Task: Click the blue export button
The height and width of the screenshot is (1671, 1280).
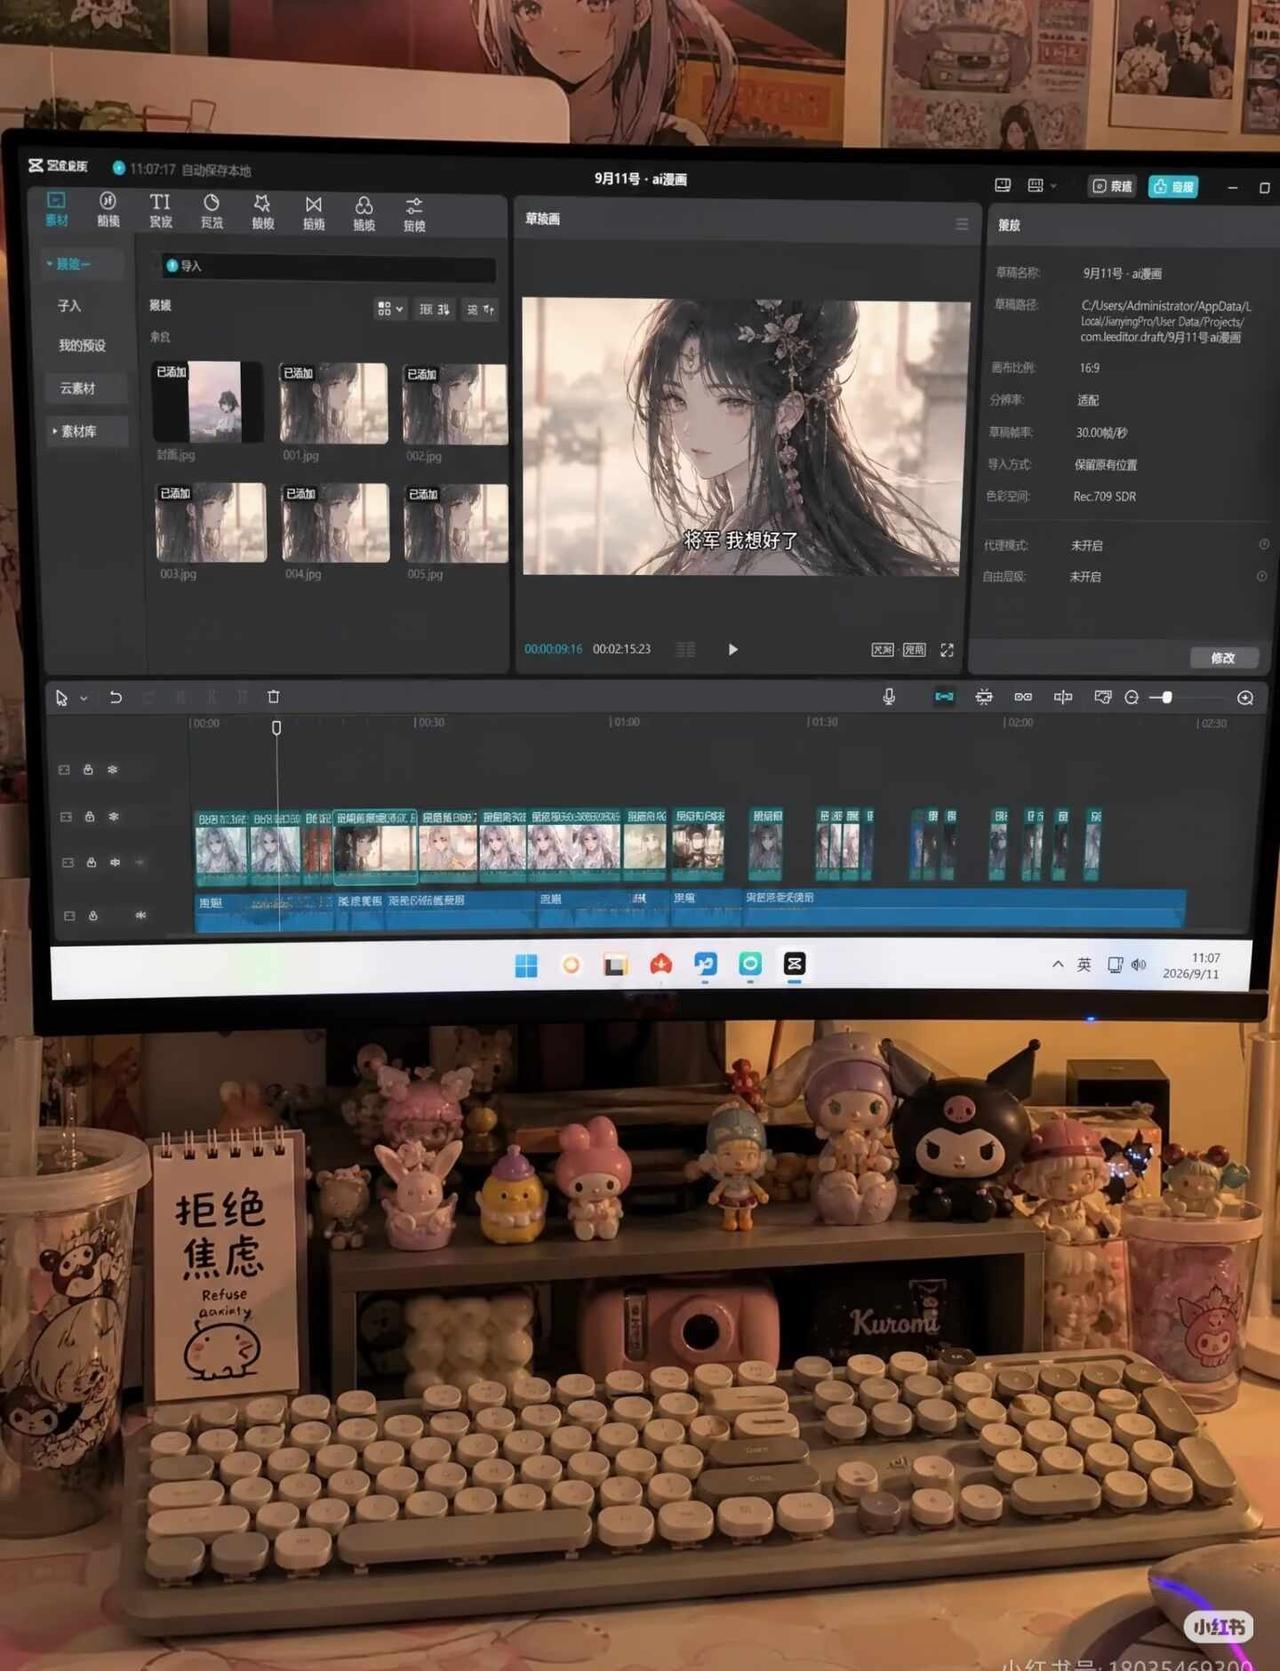Action: tap(1173, 187)
